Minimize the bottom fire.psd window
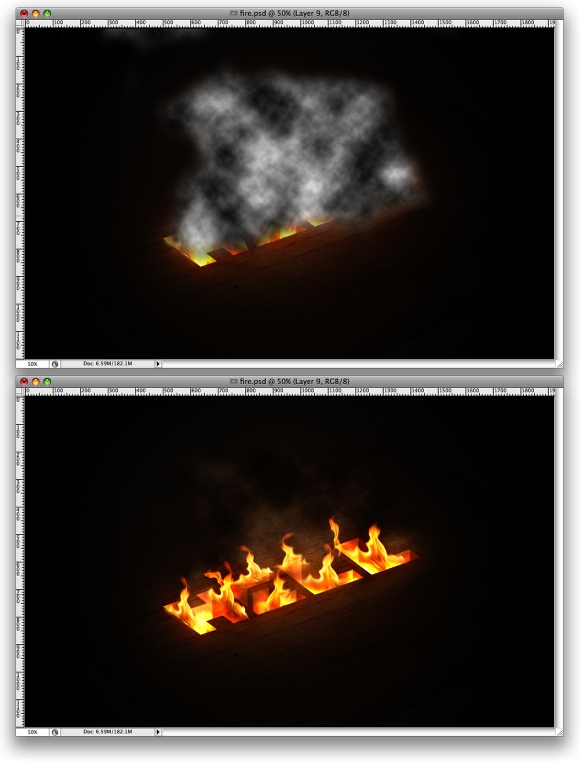 point(35,382)
